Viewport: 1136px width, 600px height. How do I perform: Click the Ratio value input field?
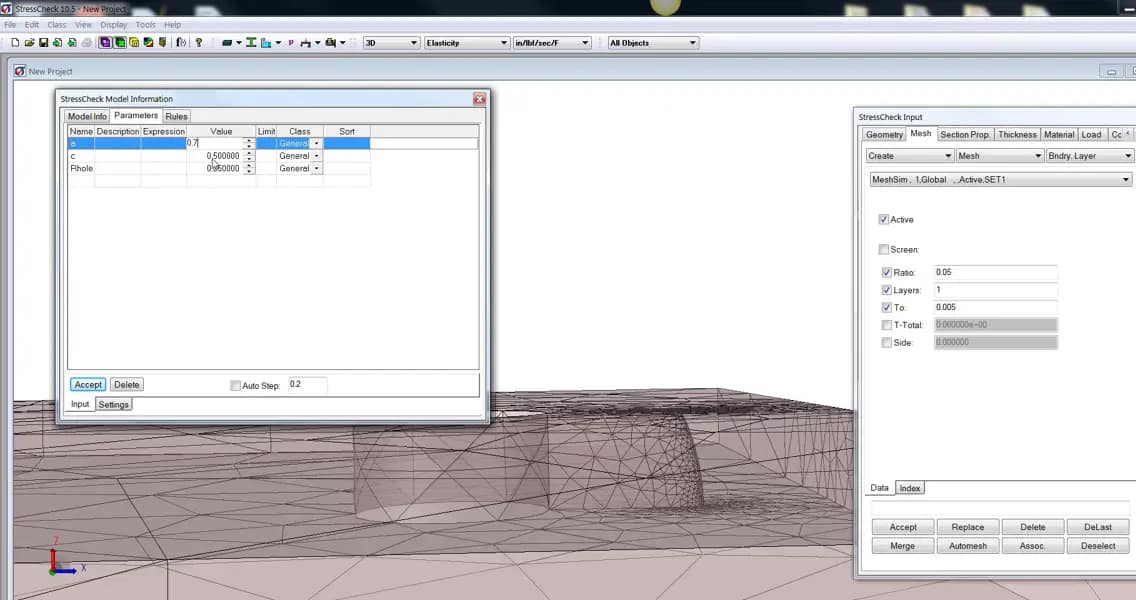994,273
